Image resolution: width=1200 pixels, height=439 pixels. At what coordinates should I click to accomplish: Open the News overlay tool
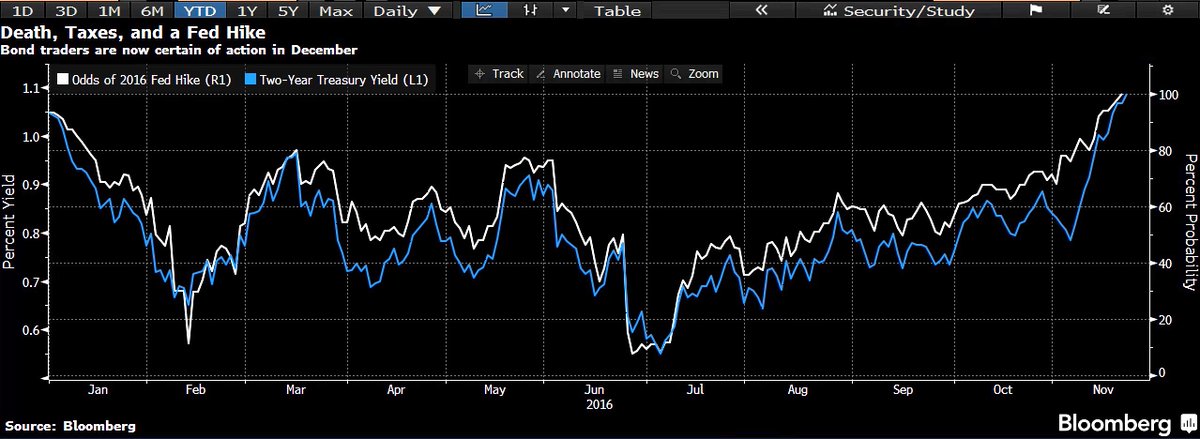635,74
